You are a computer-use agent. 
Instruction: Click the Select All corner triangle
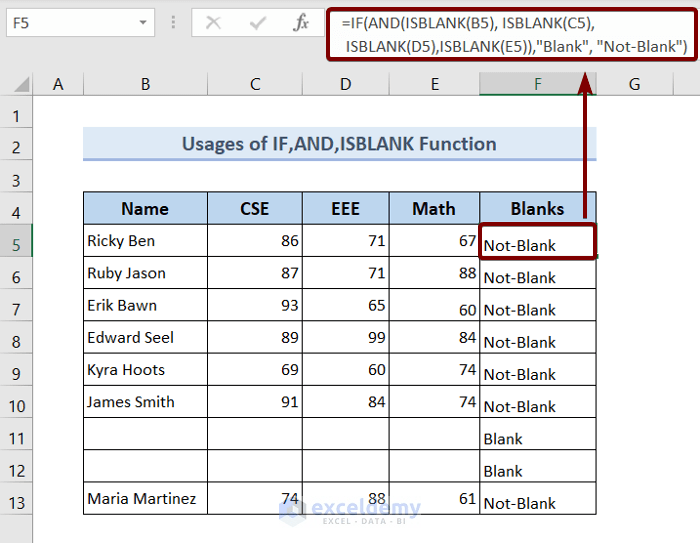coord(21,84)
